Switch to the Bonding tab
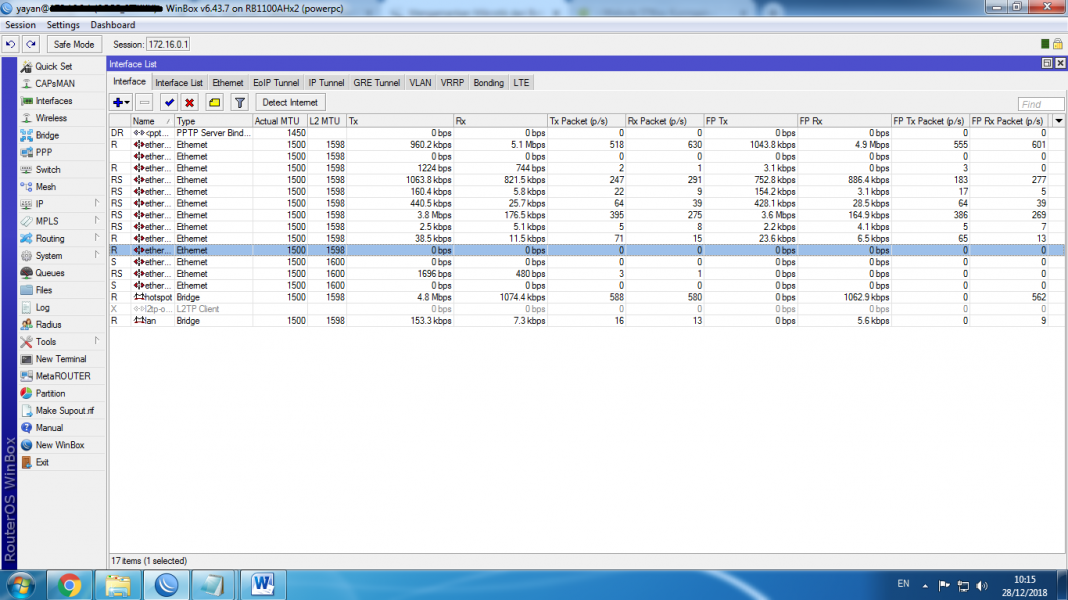The image size is (1068, 600). point(488,82)
